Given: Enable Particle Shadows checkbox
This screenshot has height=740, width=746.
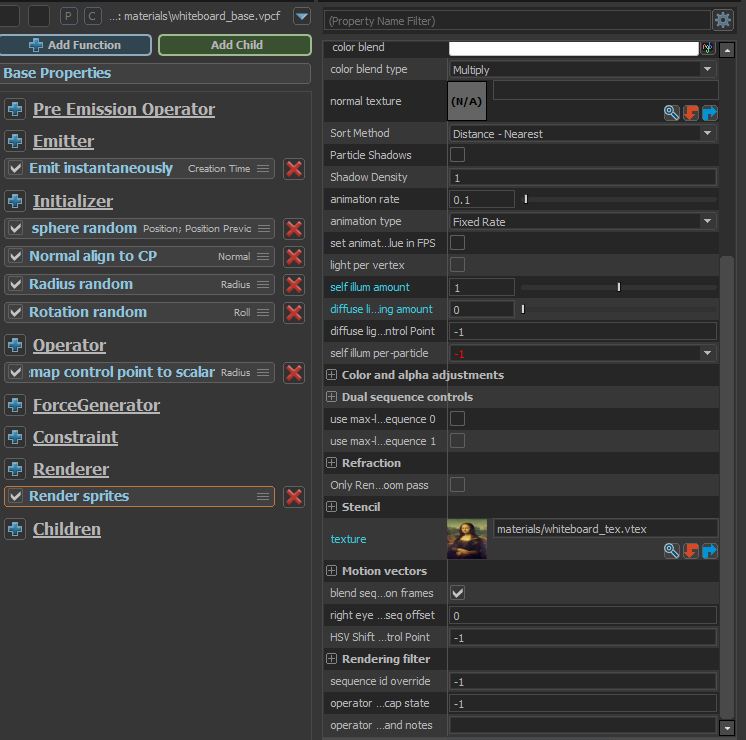Looking at the screenshot, I should 458,155.
